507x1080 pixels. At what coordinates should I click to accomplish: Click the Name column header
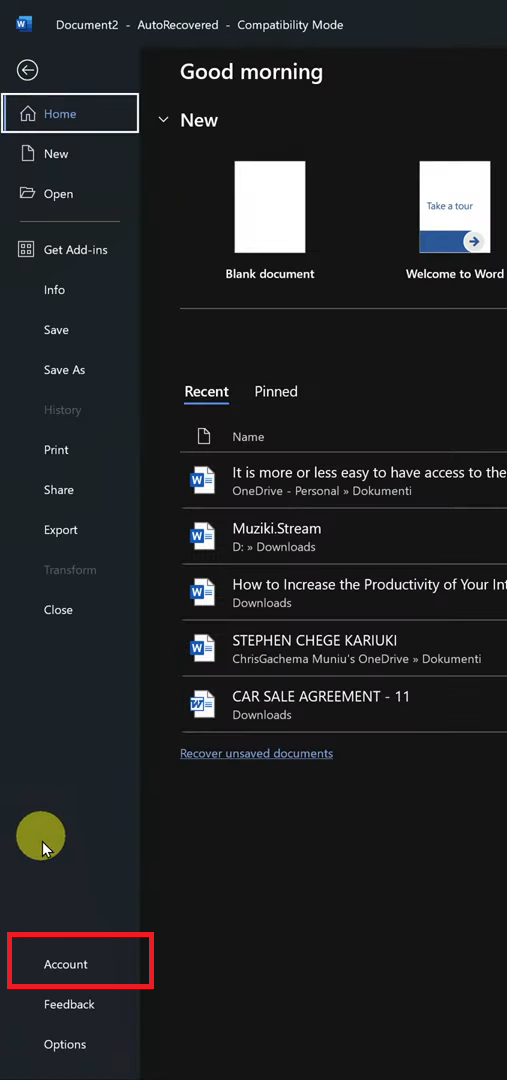click(x=248, y=437)
